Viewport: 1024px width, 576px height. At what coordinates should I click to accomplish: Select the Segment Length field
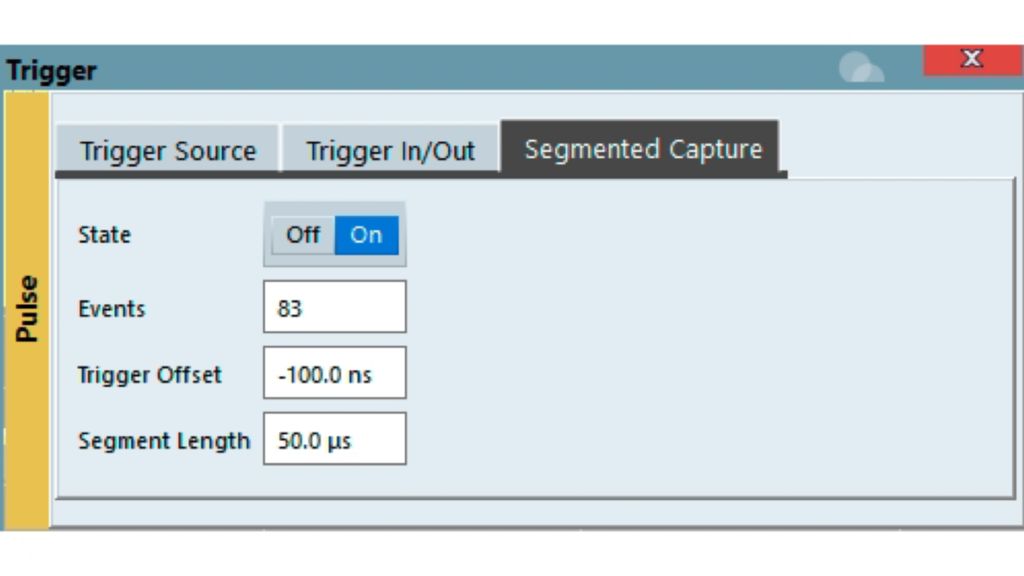point(335,439)
